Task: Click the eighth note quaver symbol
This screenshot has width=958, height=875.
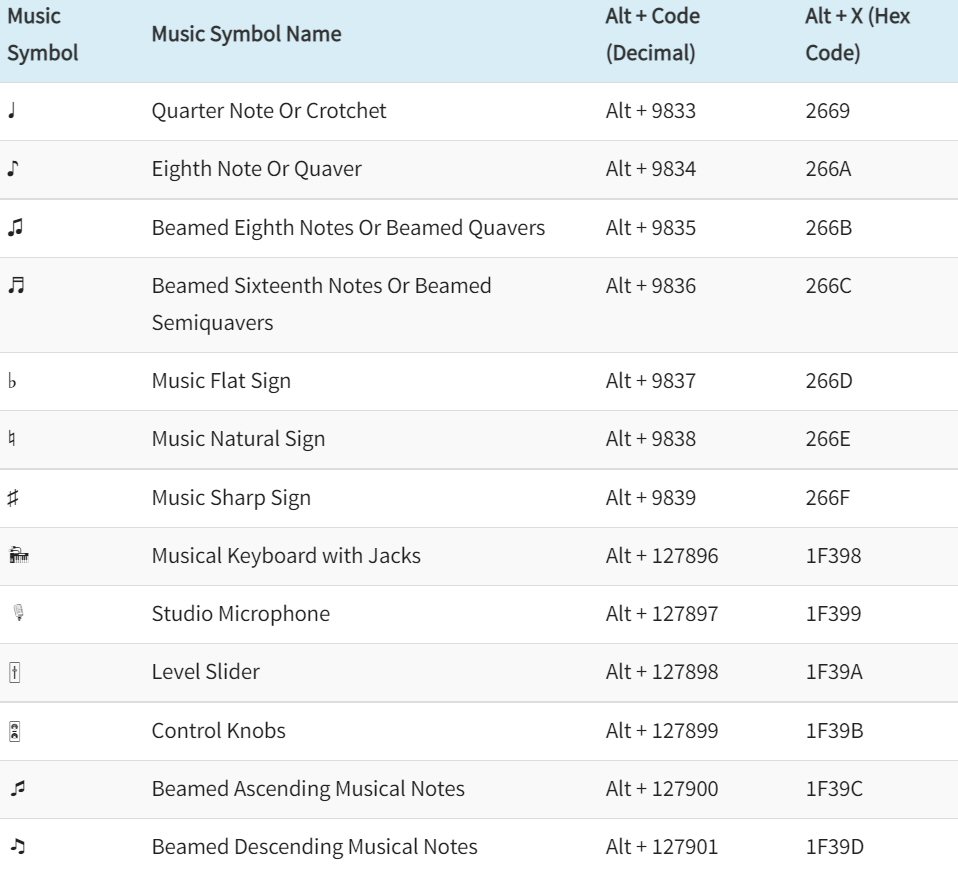Action: click(x=13, y=169)
